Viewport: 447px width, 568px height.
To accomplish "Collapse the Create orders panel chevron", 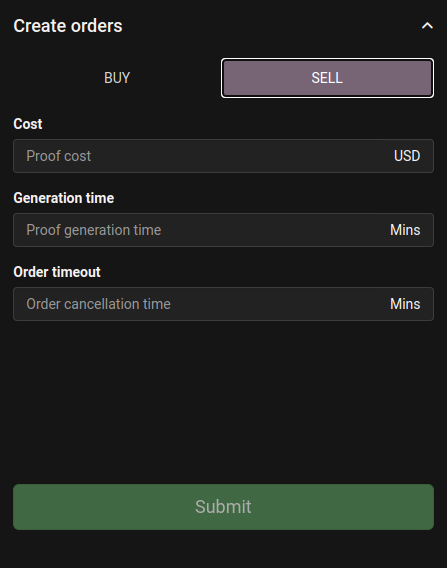I will point(427,26).
